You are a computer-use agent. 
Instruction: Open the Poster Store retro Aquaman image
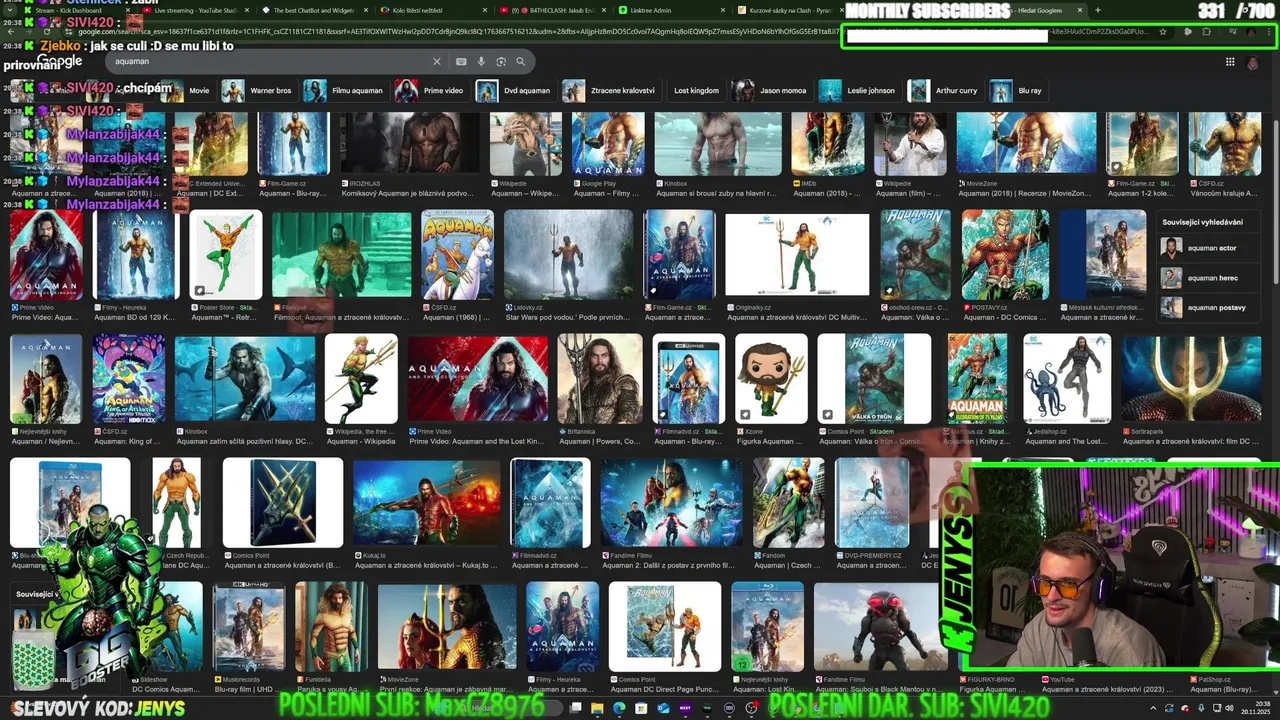225,255
